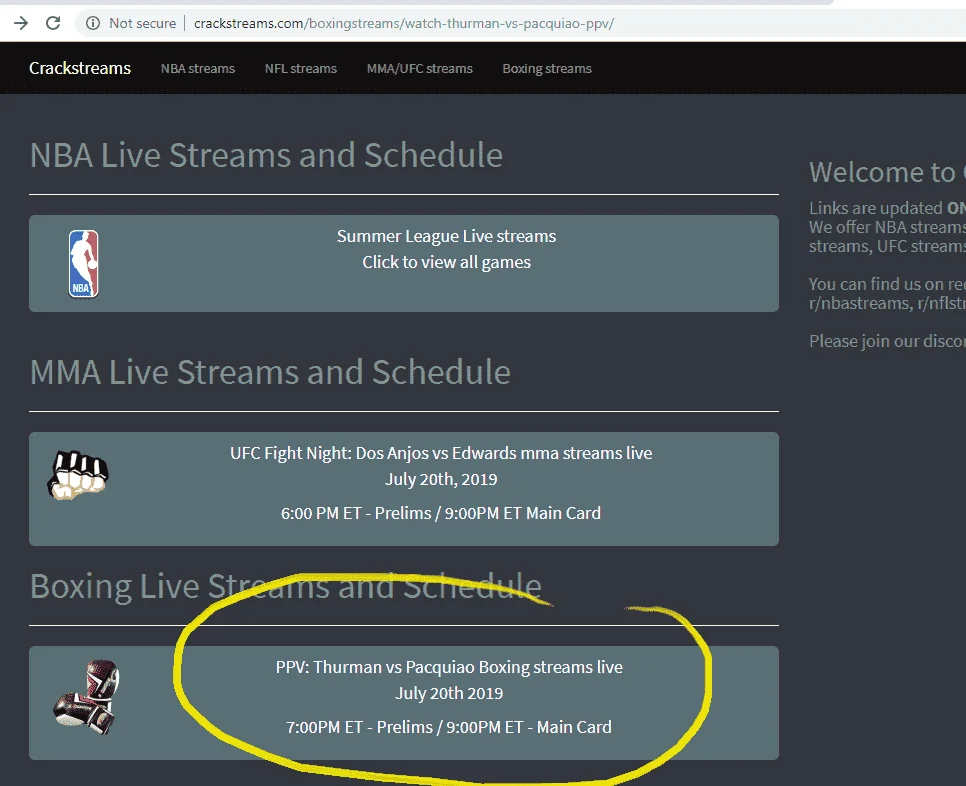Click the boxing gloves icon
The width and height of the screenshot is (966, 786).
click(x=86, y=697)
